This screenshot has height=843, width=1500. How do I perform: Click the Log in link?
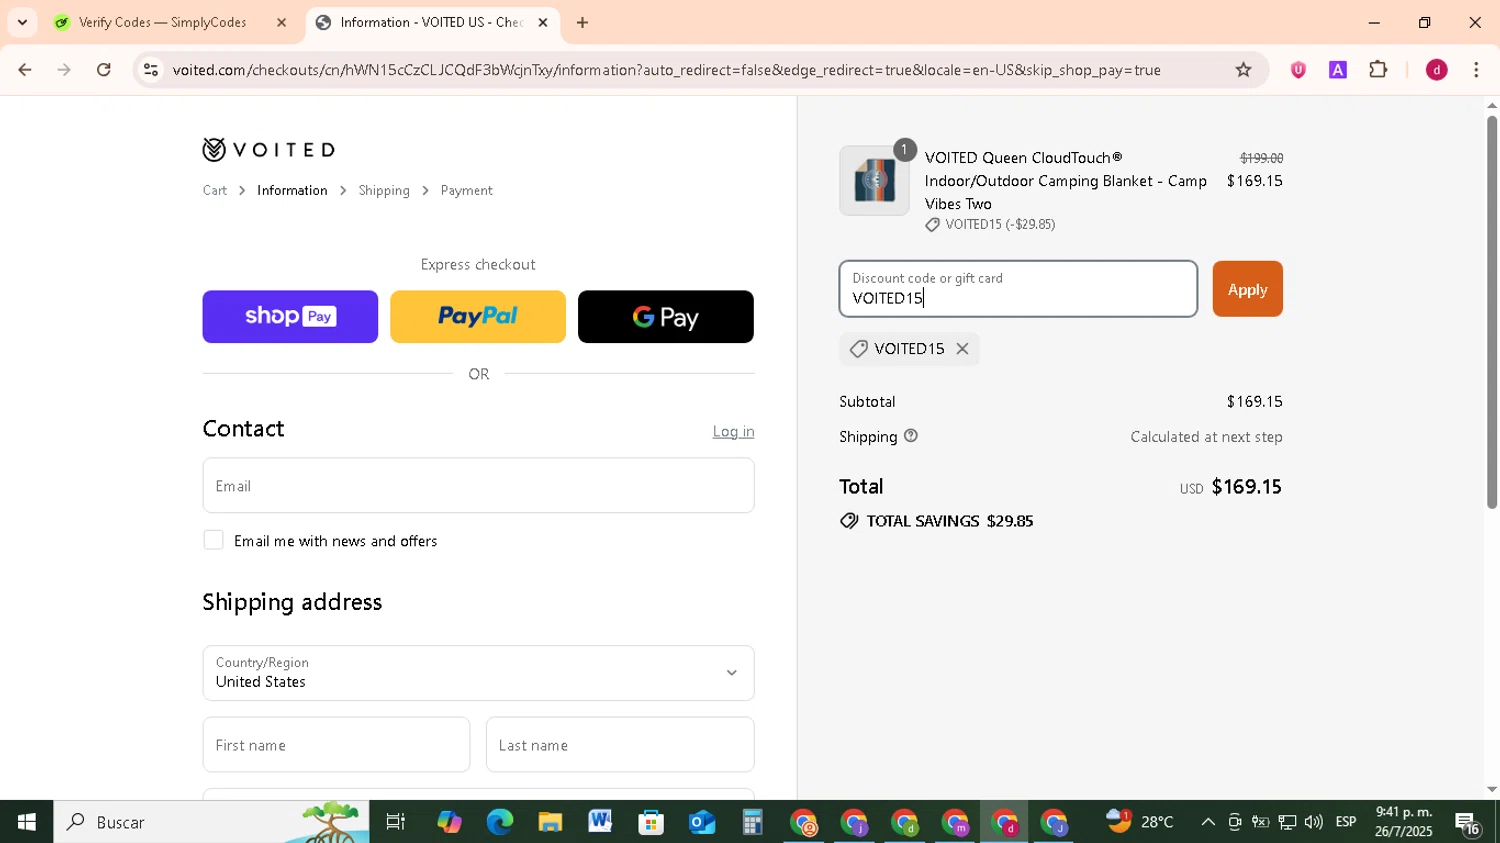[x=733, y=431]
